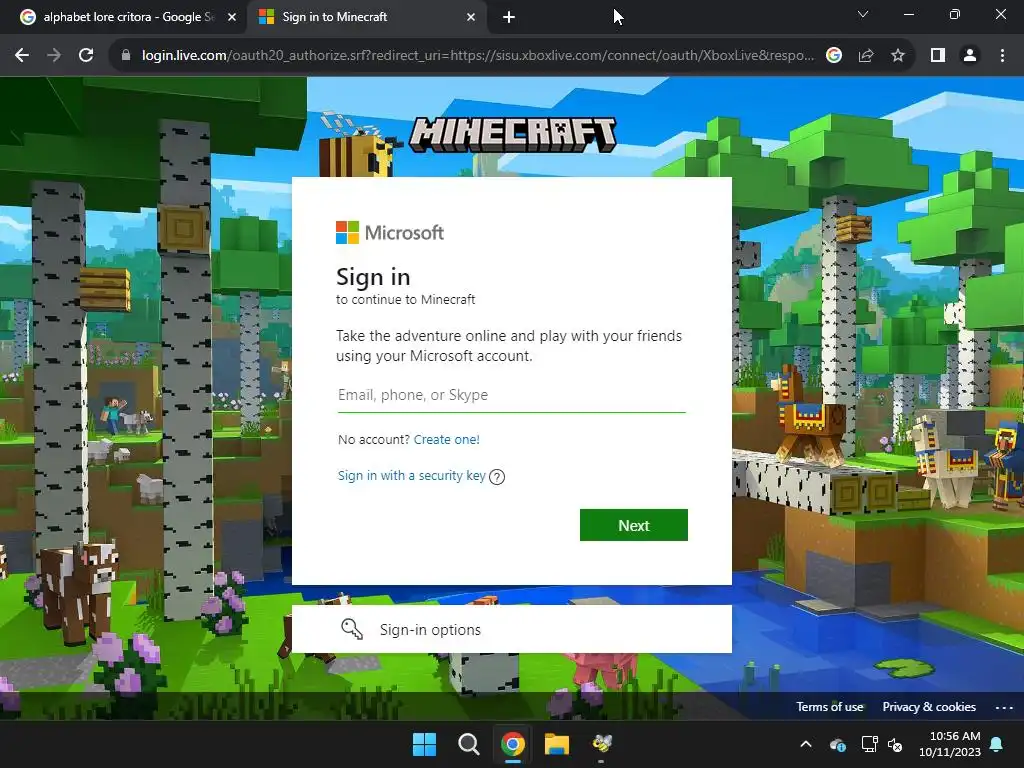This screenshot has width=1024, height=768.
Task: Open Sign-in options
Action: [x=511, y=629]
